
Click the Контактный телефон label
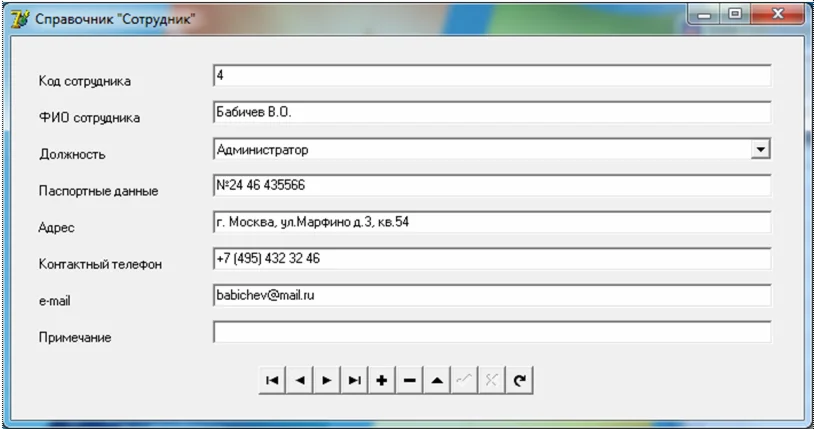click(100, 264)
